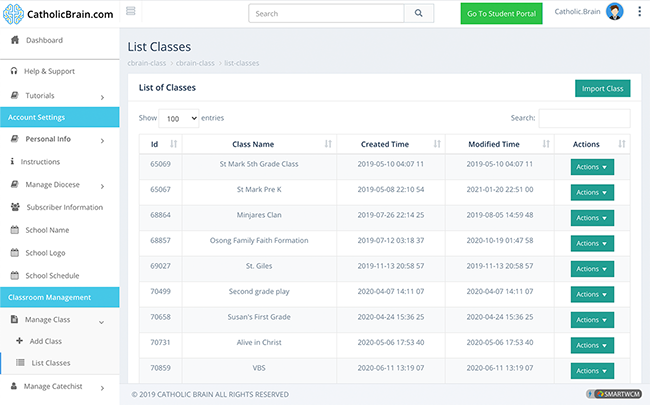The height and width of the screenshot is (405, 650).
Task: Click the Instructions info icon
Action: click(12, 161)
